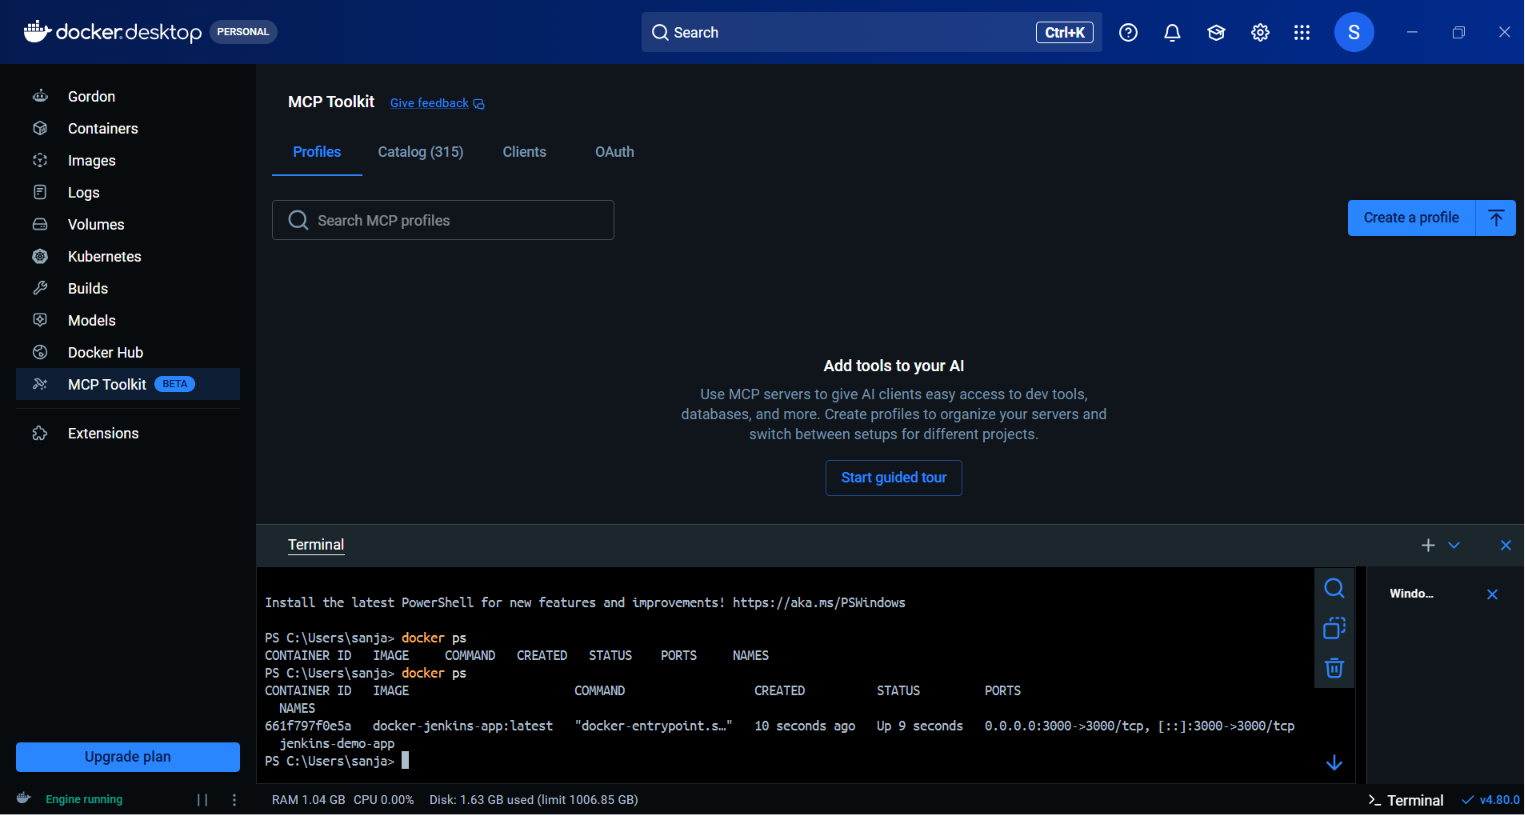This screenshot has width=1525, height=815.
Task: Click the import profile arrow button
Action: [1496, 218]
